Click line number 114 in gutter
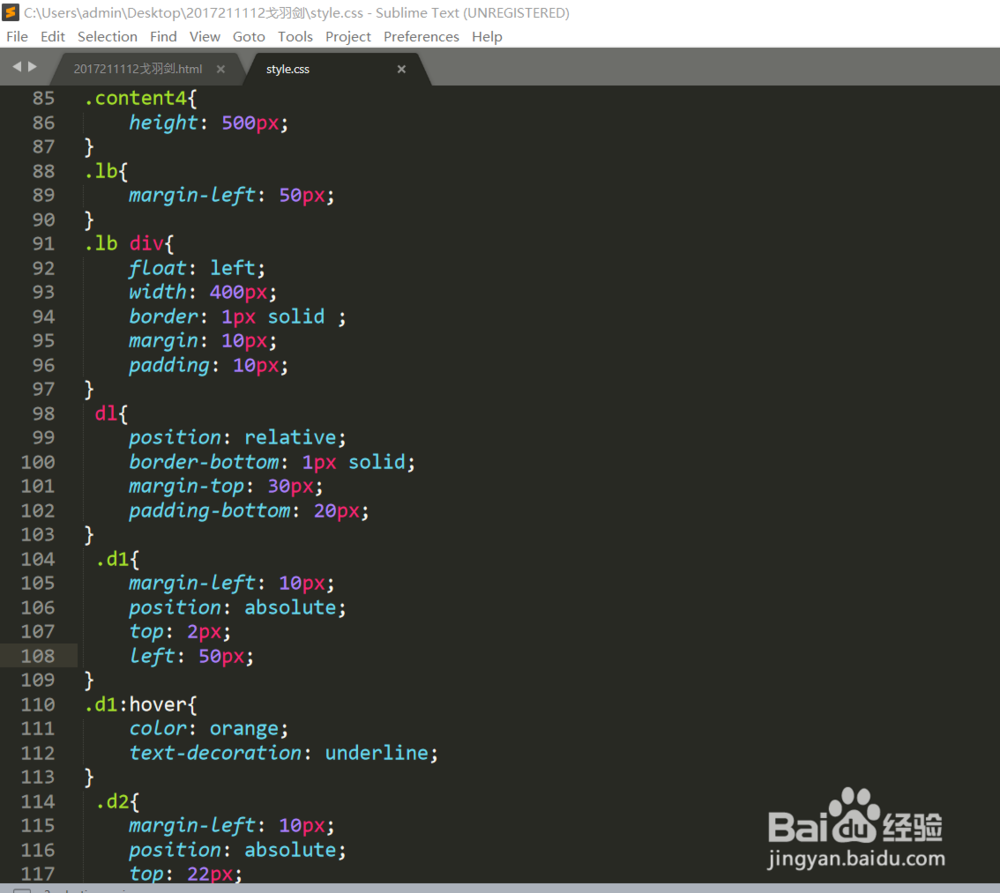The width and height of the screenshot is (1000, 893). 38,801
